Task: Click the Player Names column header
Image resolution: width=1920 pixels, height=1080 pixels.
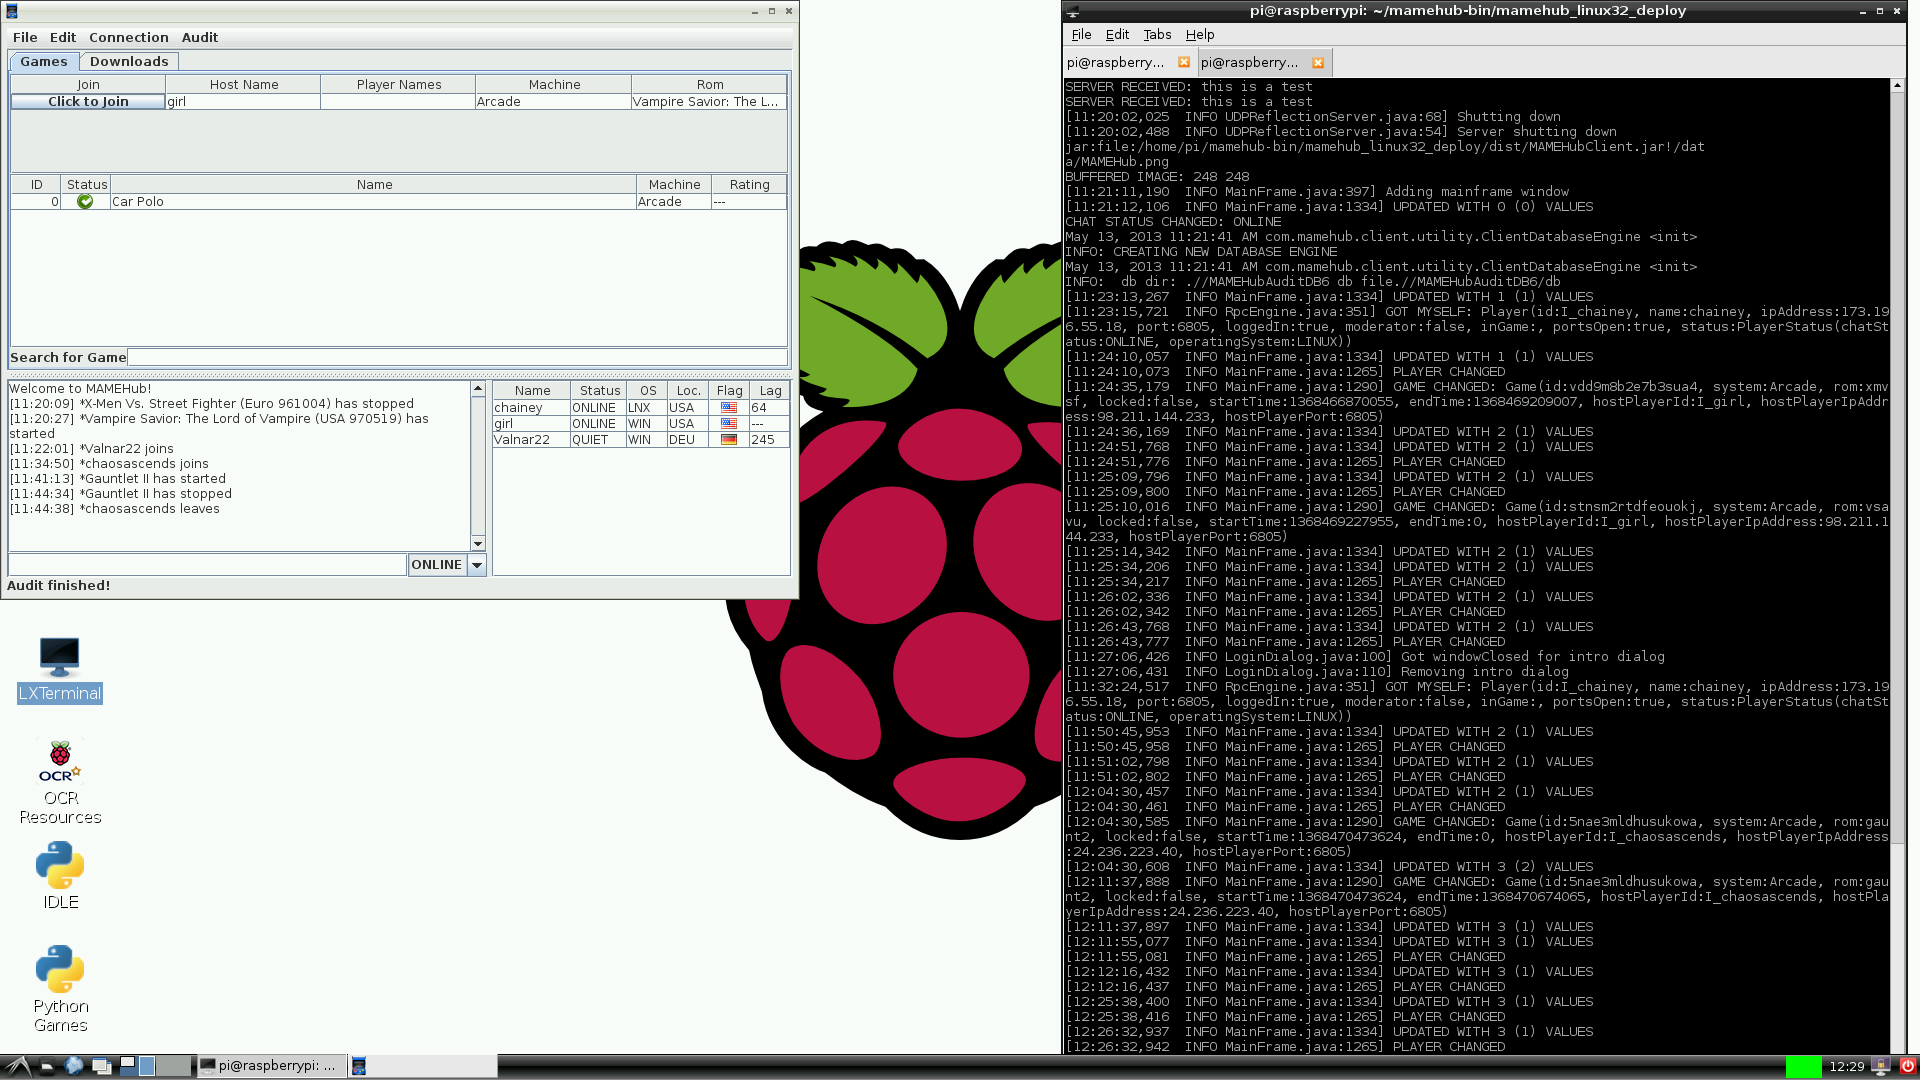Action: coord(399,84)
